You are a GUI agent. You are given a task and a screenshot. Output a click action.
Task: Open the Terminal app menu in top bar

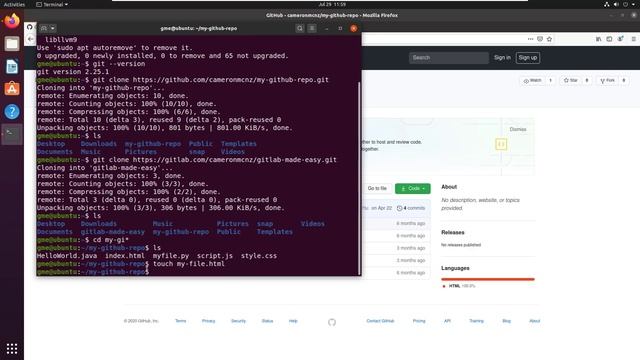click(x=52, y=4)
